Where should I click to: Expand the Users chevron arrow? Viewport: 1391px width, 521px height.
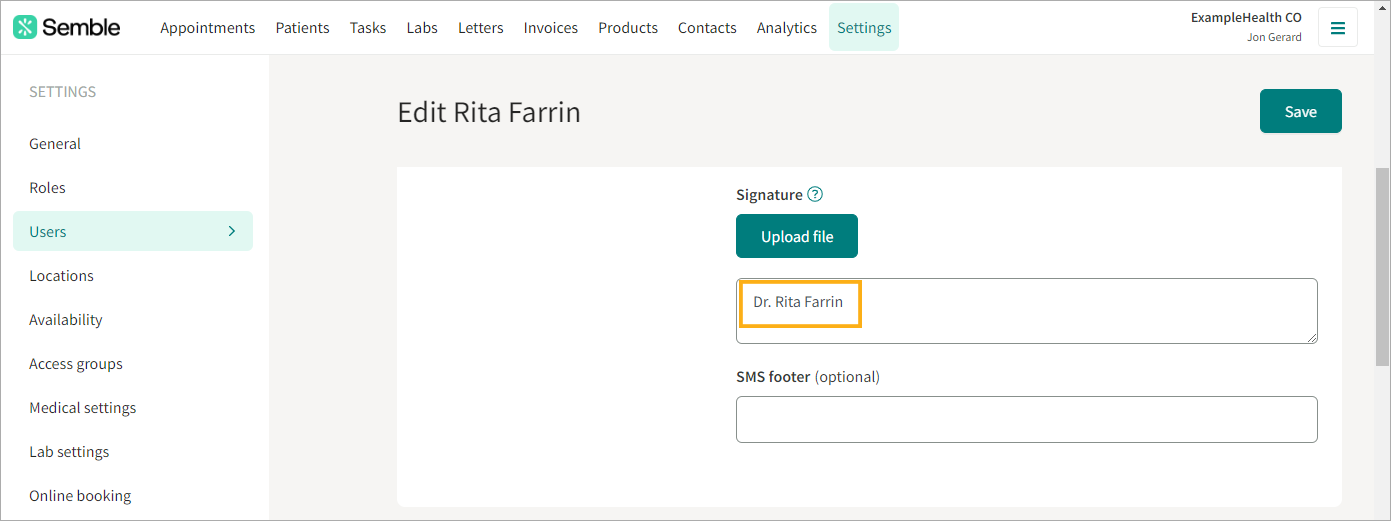click(232, 231)
